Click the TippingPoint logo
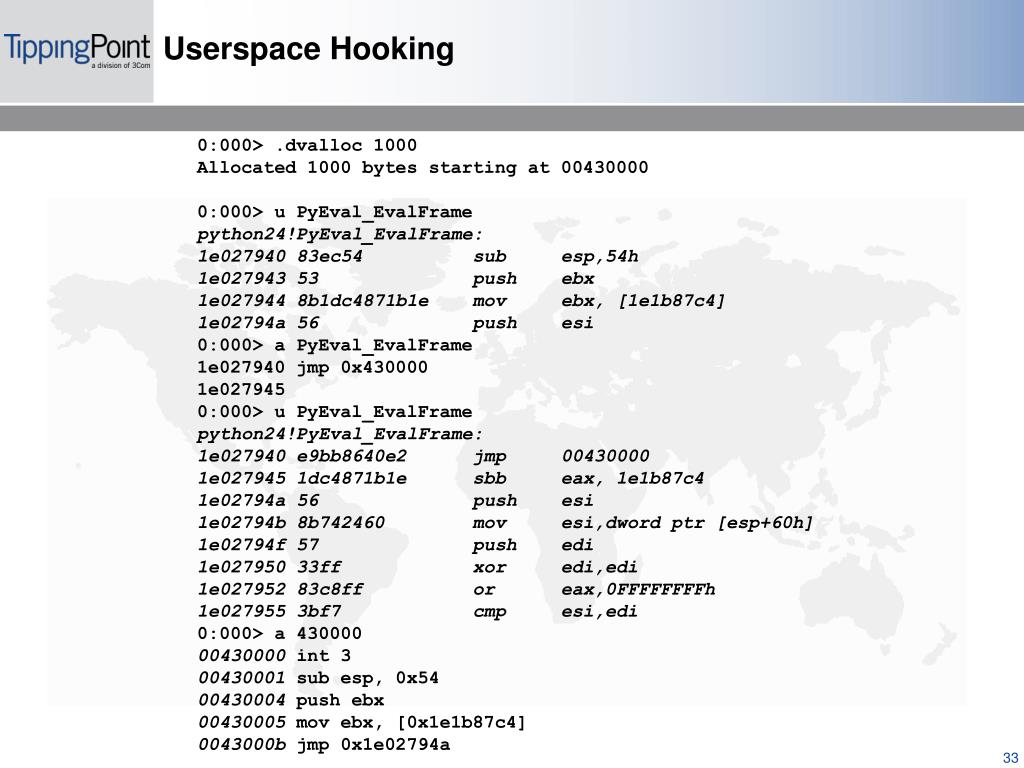Viewport: 1024px width, 768px height. 77,50
